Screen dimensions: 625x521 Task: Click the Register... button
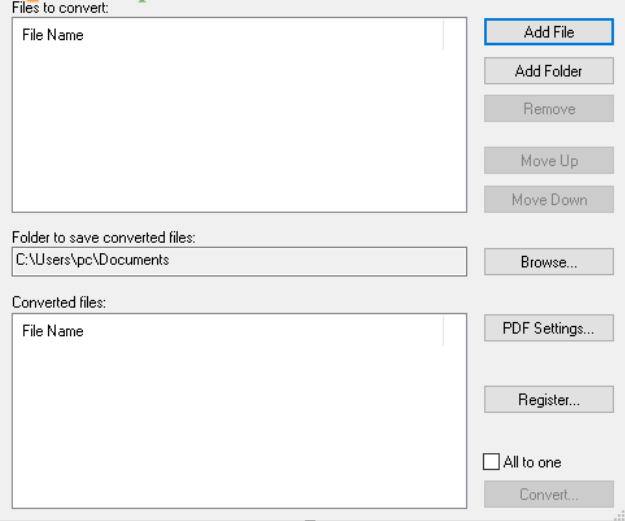[549, 399]
